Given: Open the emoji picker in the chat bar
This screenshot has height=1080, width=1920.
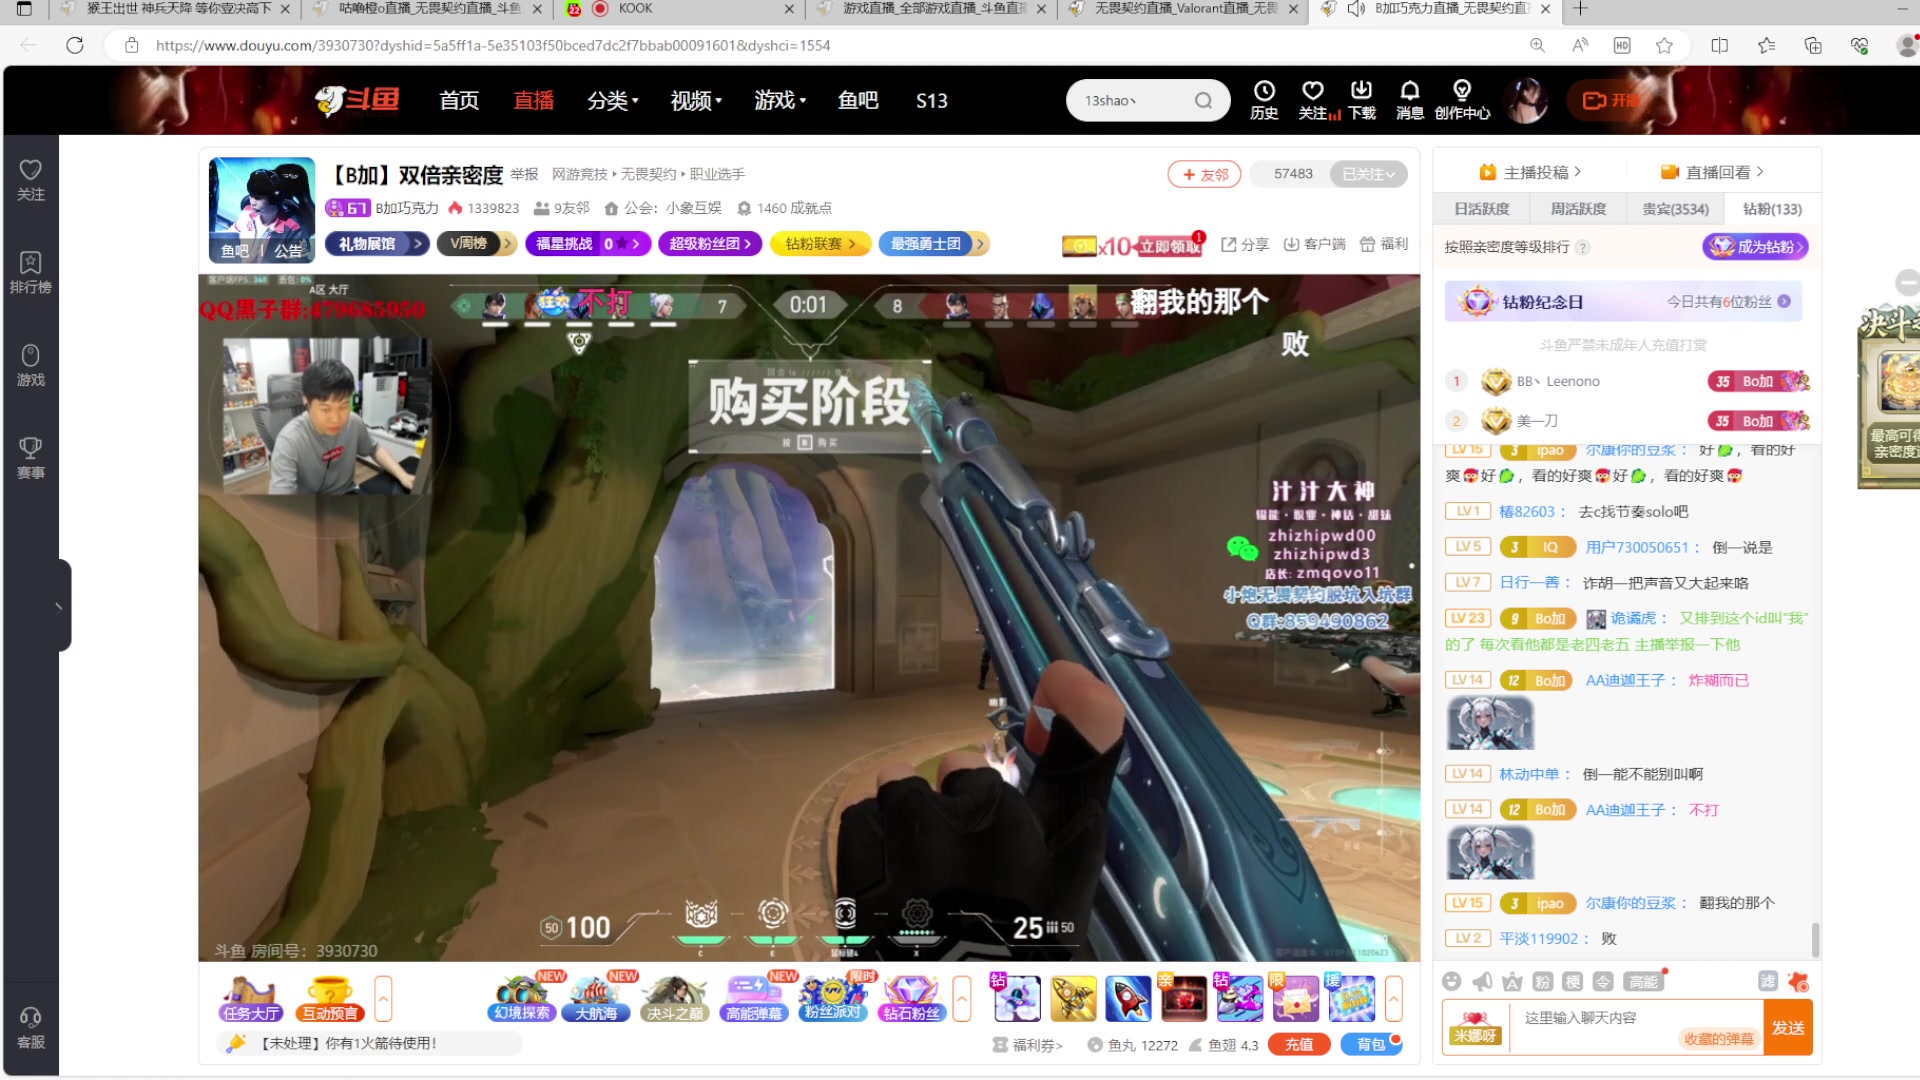Looking at the screenshot, I should [1453, 982].
